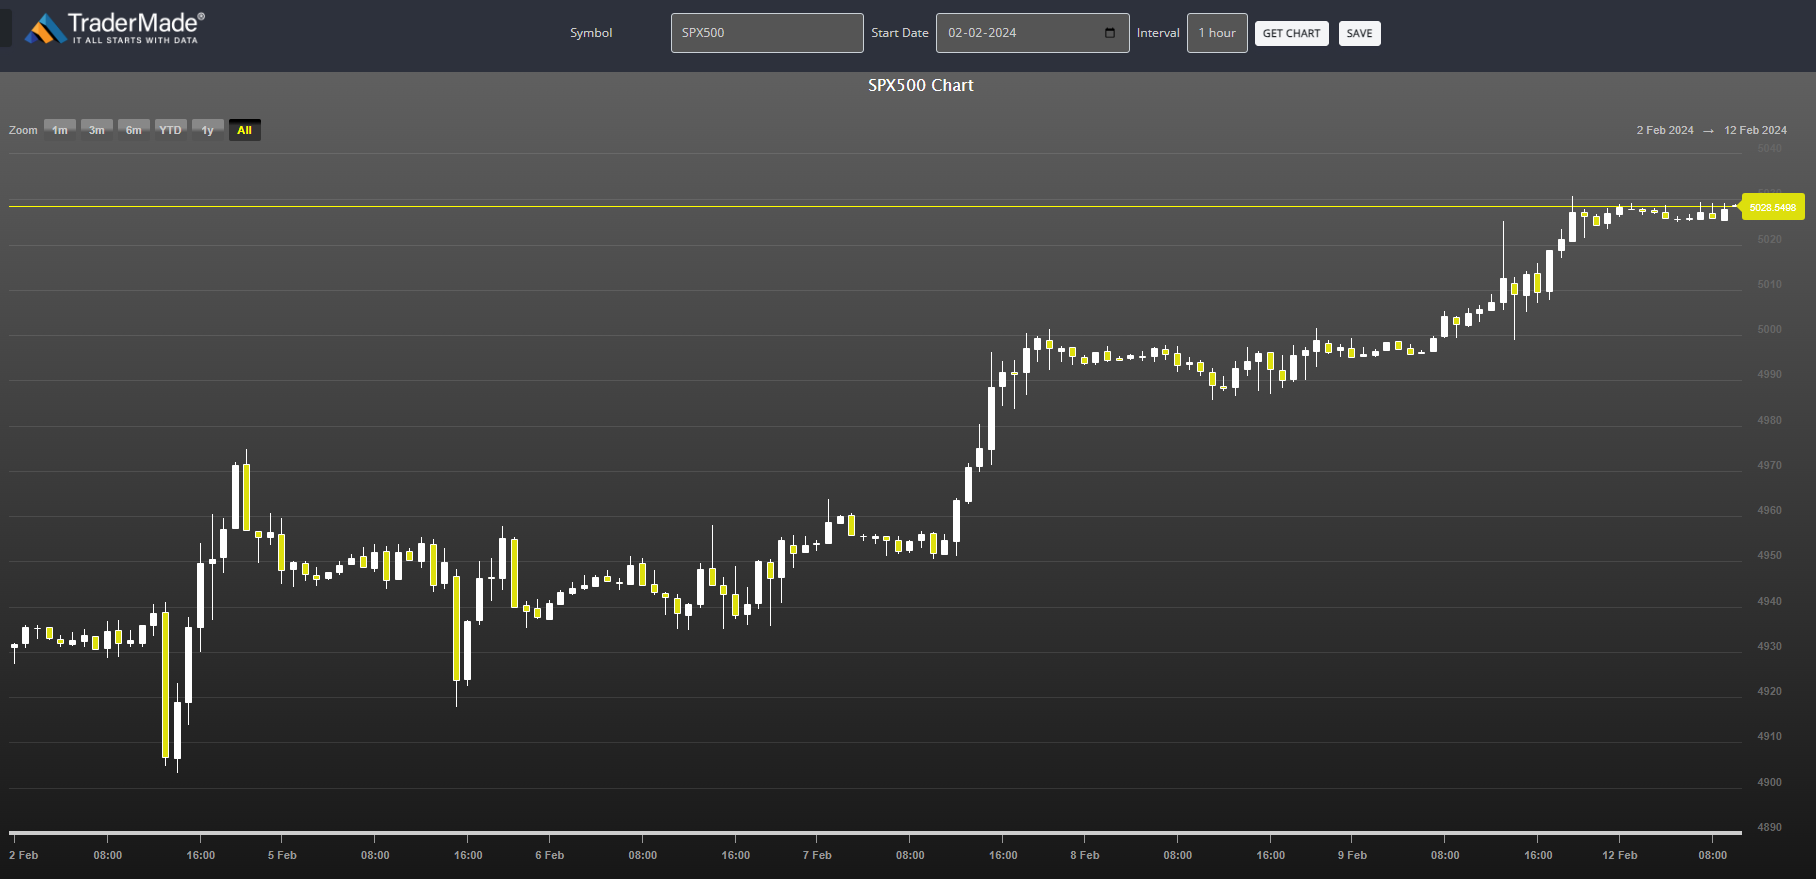The height and width of the screenshot is (879, 1816).
Task: Select the All zoom range
Action: pos(245,130)
